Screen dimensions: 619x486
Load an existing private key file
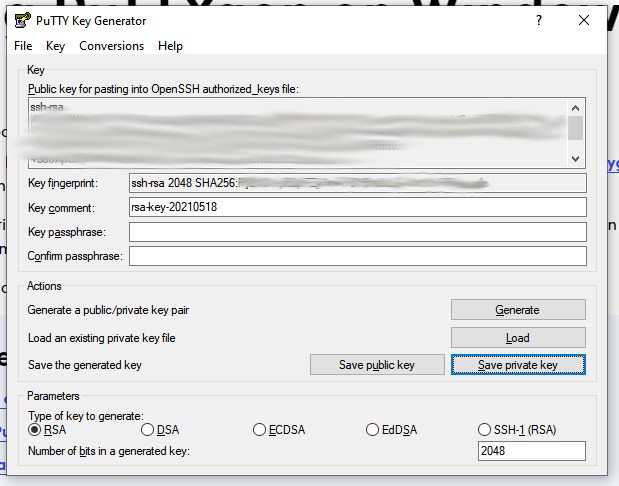click(518, 338)
